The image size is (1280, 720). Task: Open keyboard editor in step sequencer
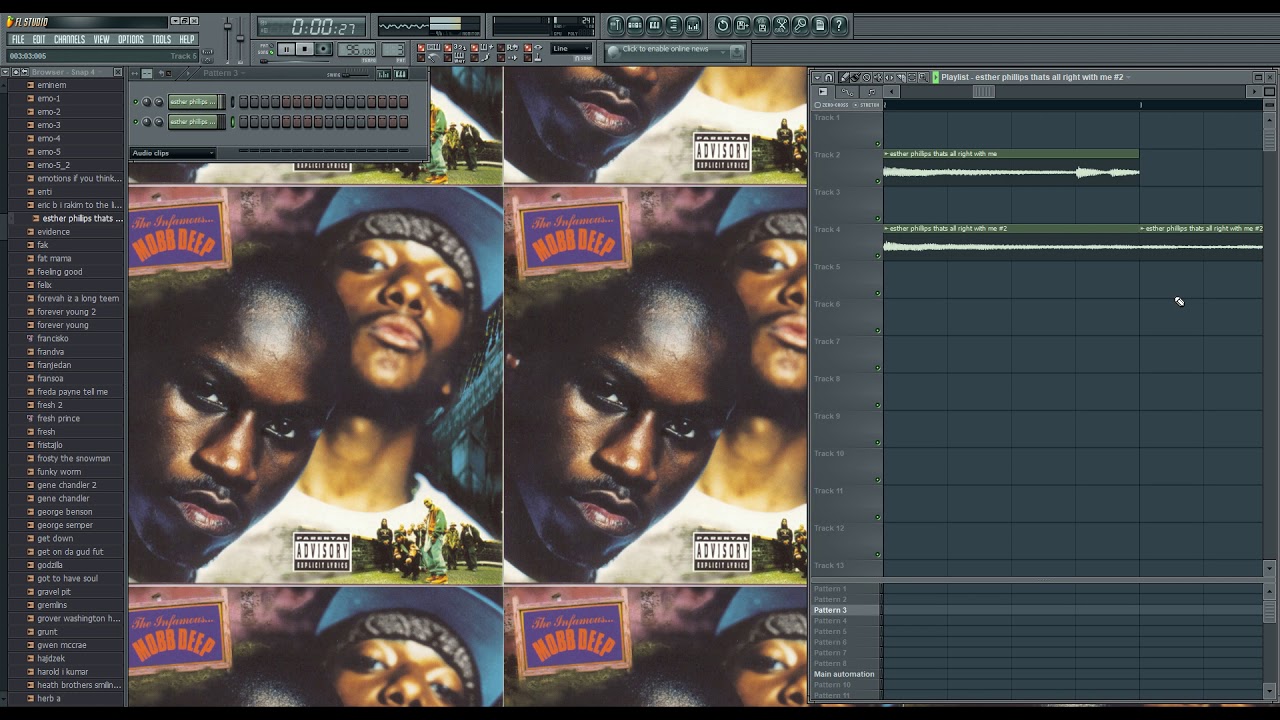[x=401, y=74]
